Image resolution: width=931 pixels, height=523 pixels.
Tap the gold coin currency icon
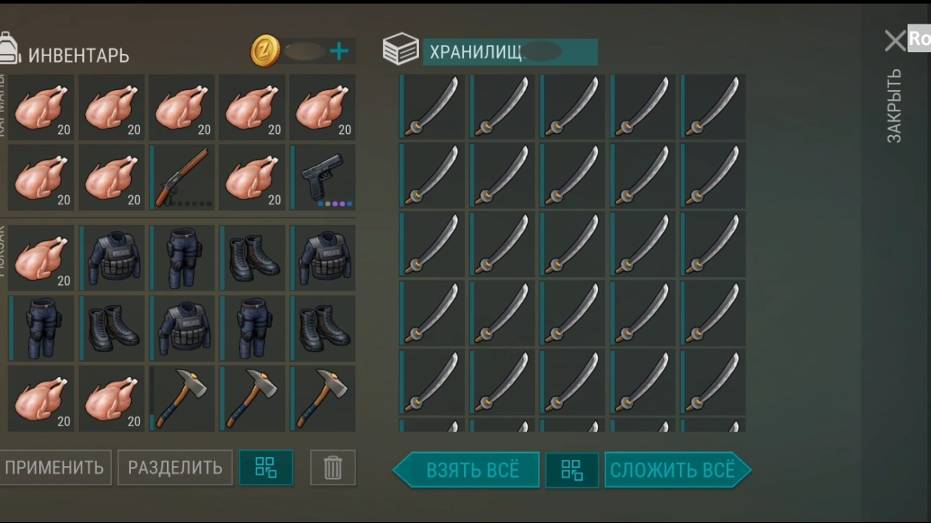click(265, 51)
